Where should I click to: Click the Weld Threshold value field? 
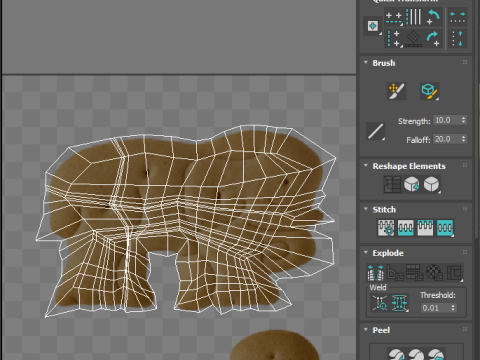coord(435,308)
